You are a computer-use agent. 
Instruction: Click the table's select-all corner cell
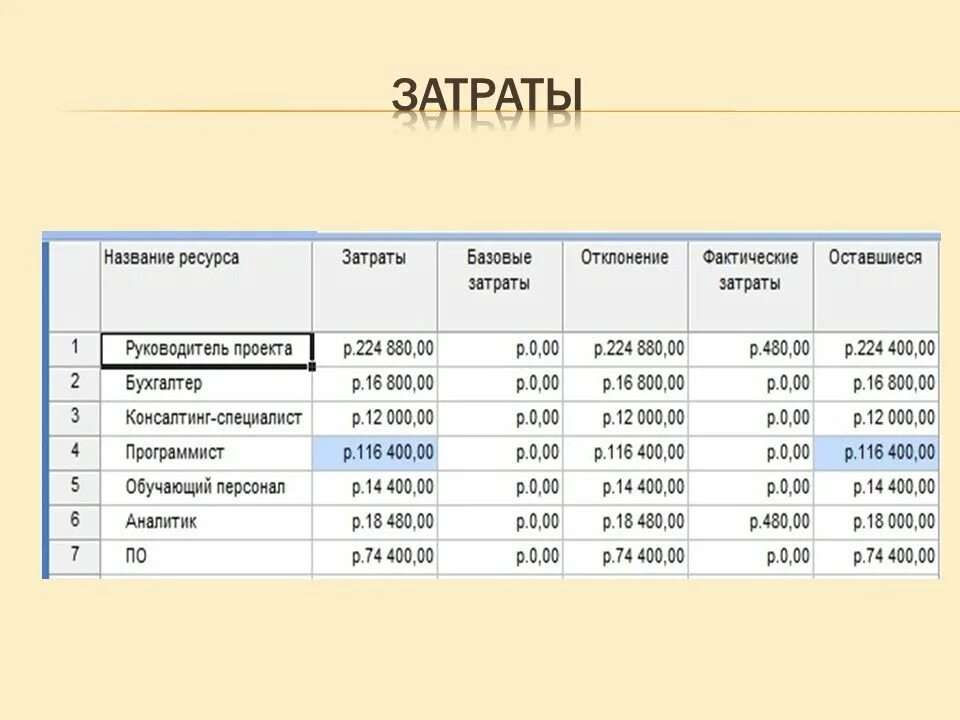click(74, 286)
